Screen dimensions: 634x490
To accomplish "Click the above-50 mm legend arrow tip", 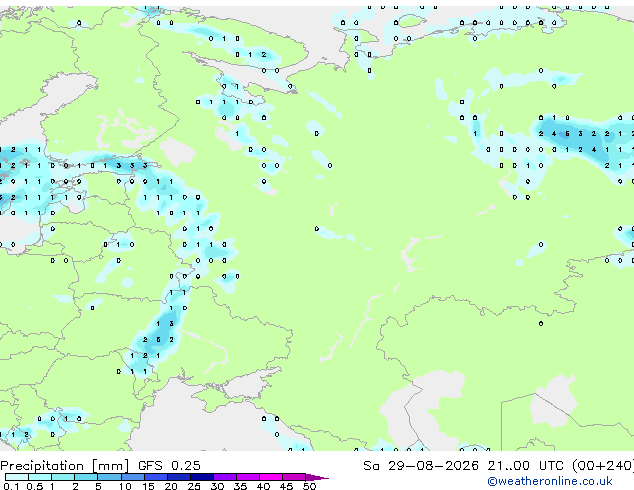I will pyautogui.click(x=317, y=477).
